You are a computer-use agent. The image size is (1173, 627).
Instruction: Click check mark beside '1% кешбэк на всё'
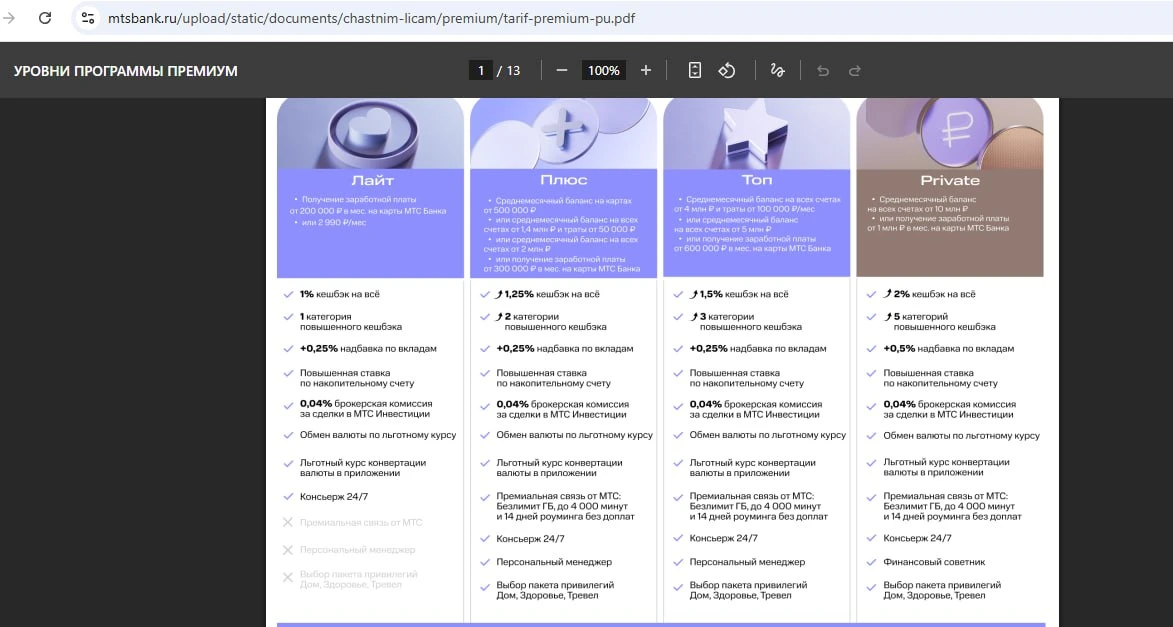288,295
